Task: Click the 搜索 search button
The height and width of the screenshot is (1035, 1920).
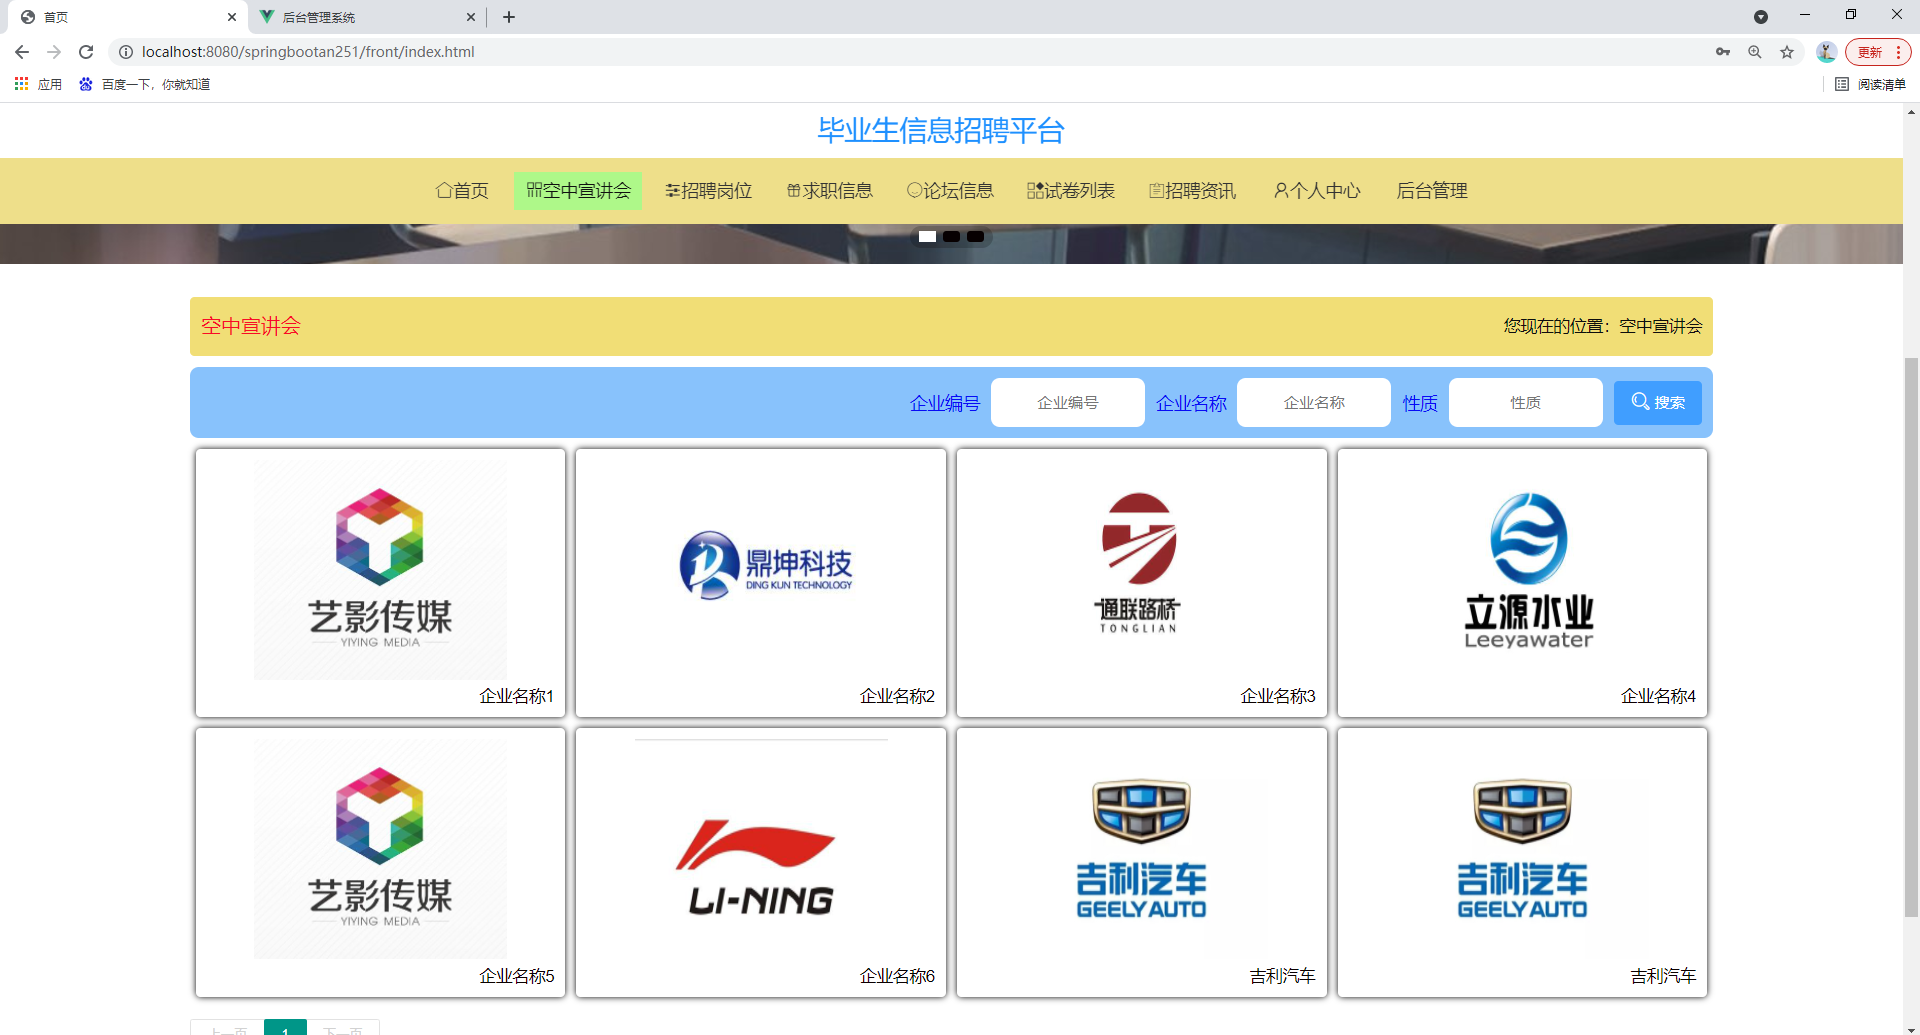Action: point(1658,403)
